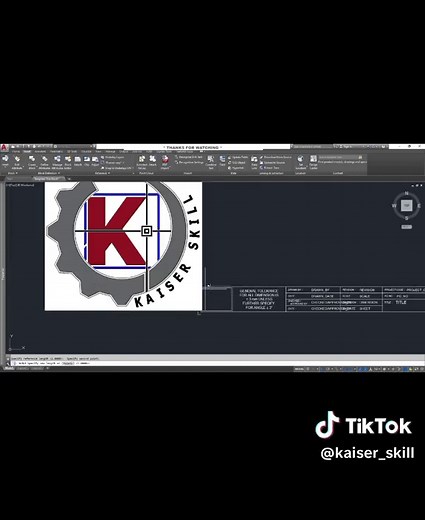Click Hyperlink in Data panel
The image size is (425, 520).
point(236,168)
